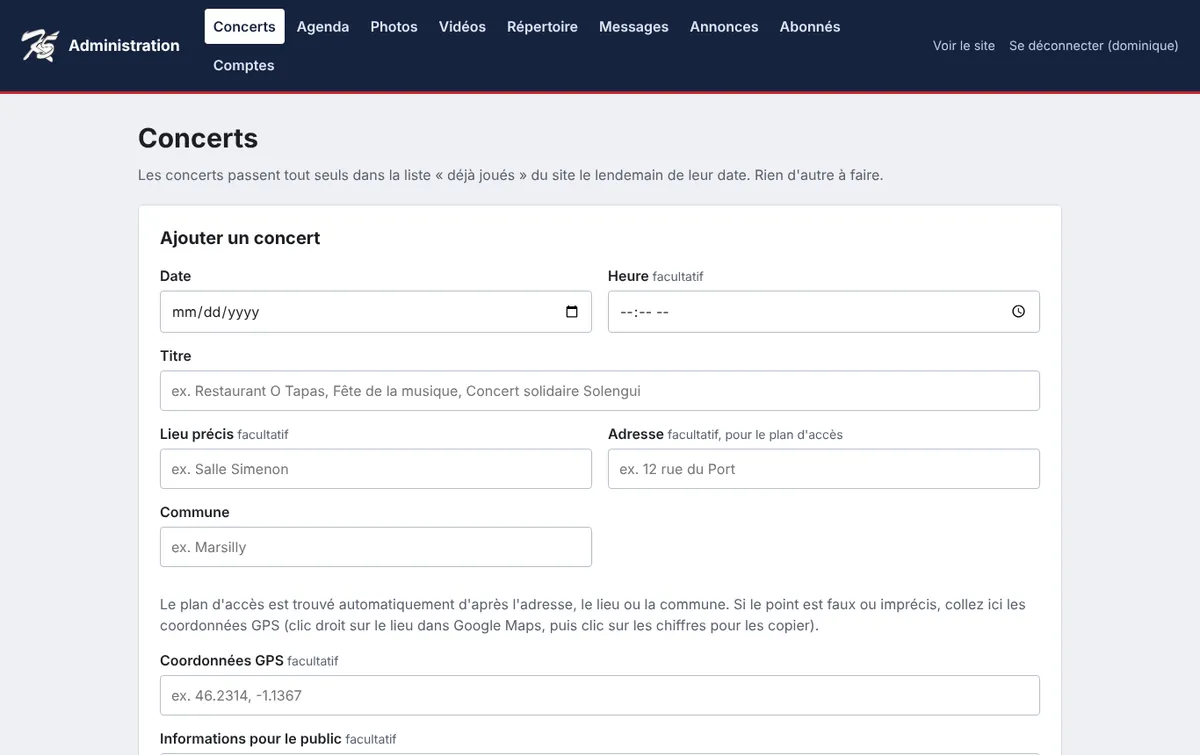The image size is (1200, 755).
Task: Click into the Titre field
Action: coord(600,391)
